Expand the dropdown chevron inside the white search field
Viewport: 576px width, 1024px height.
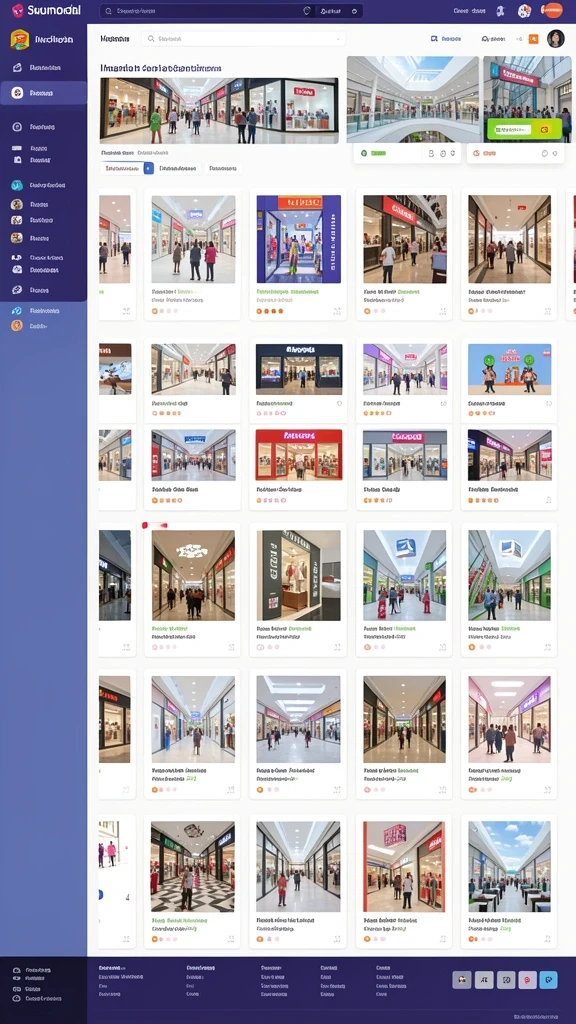point(337,39)
